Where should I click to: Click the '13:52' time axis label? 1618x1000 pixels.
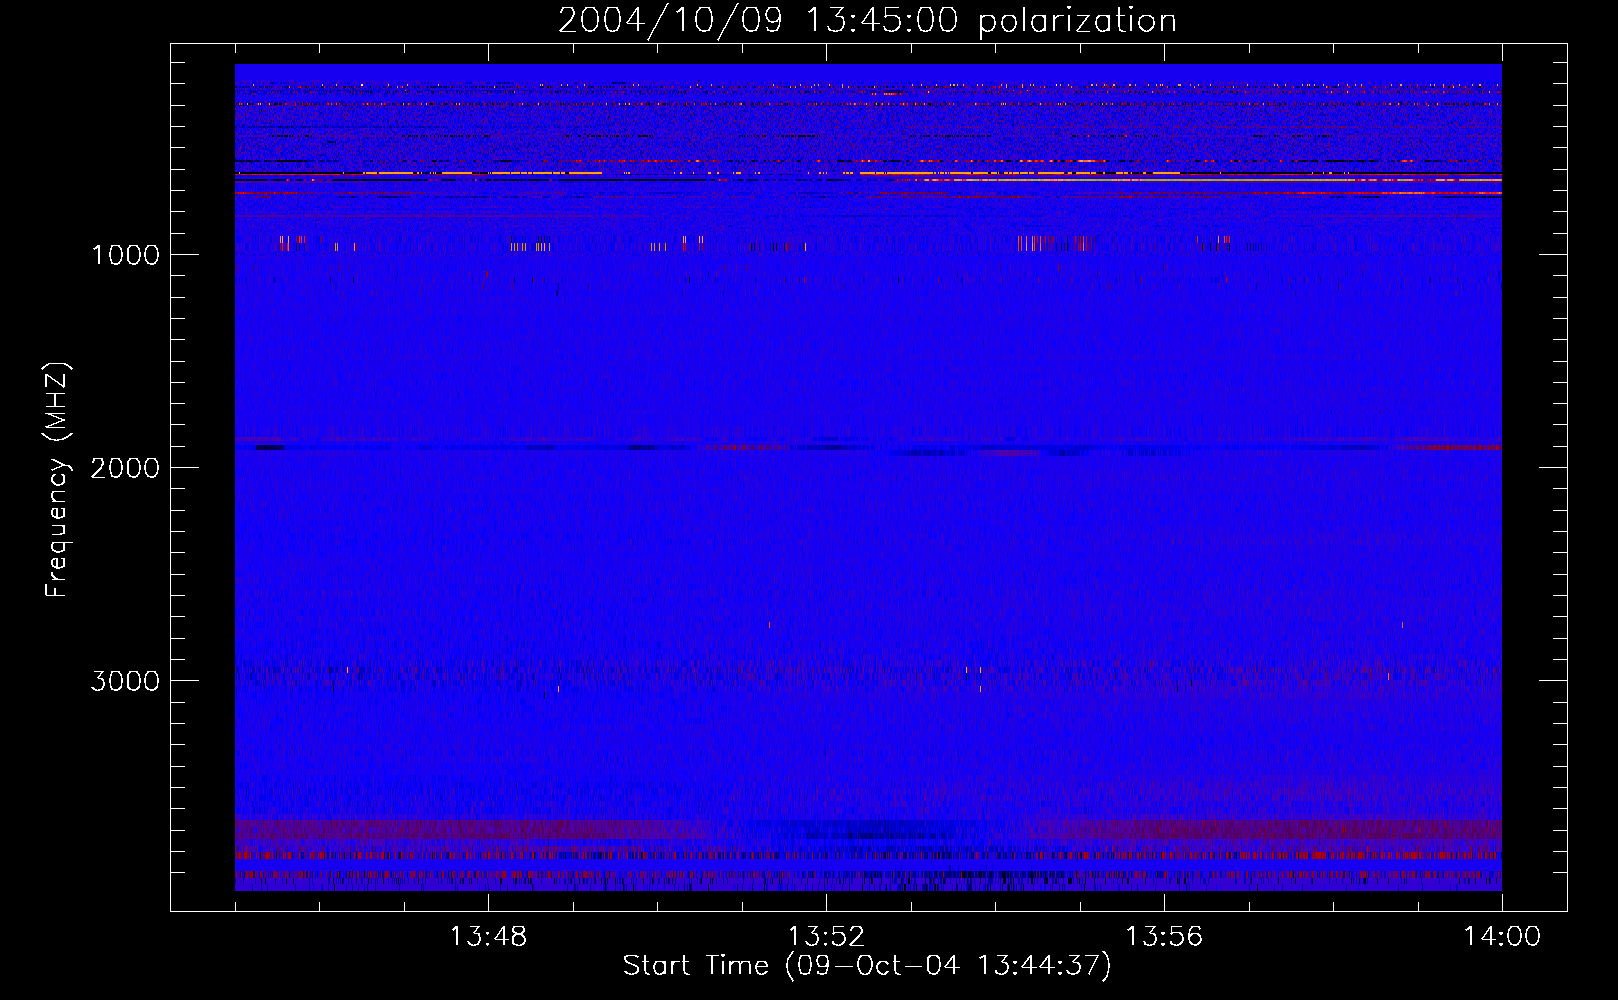(826, 937)
